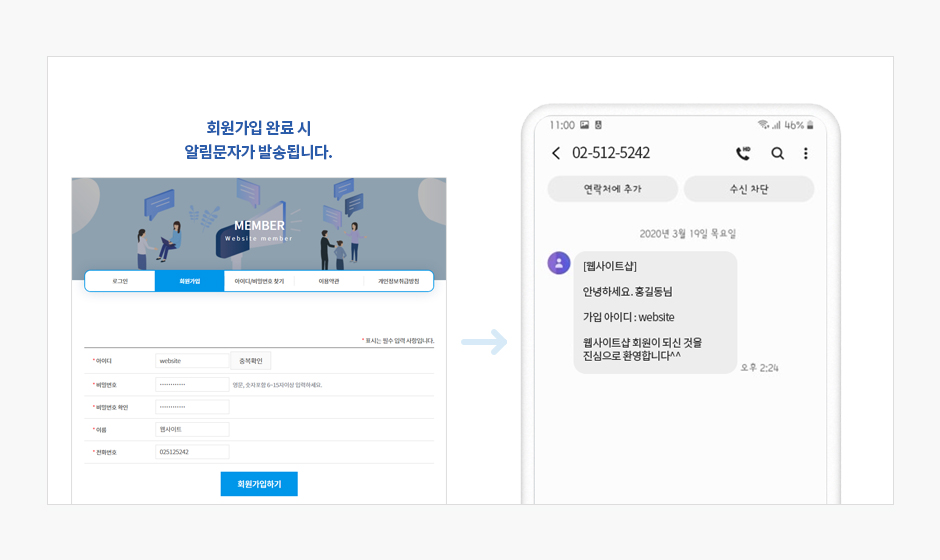
Task: Open the three-dot more options menu
Action: click(806, 153)
